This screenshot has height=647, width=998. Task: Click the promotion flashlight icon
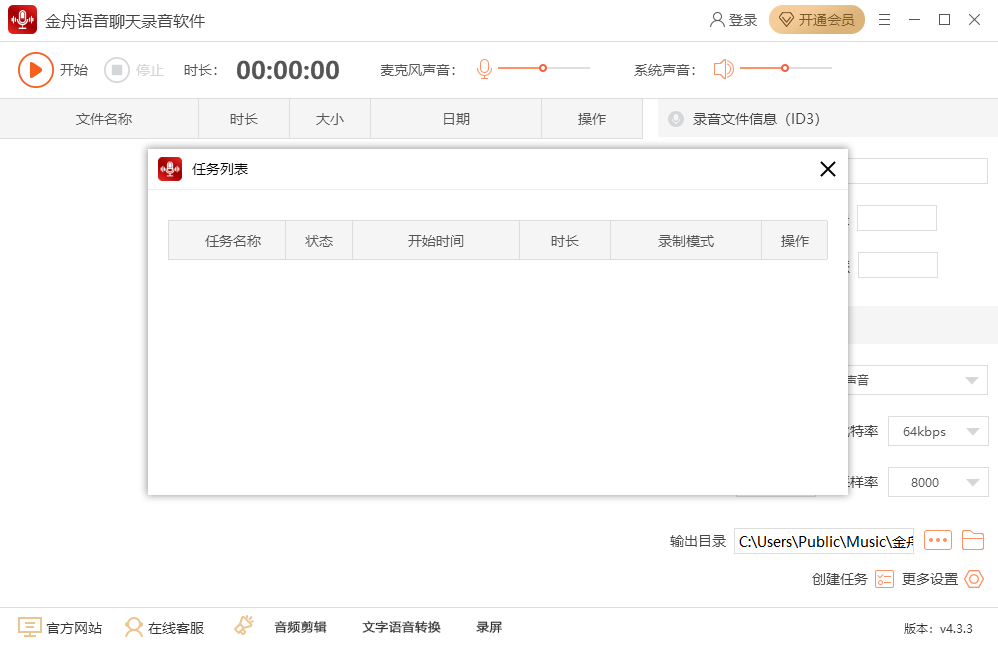pyautogui.click(x=244, y=625)
